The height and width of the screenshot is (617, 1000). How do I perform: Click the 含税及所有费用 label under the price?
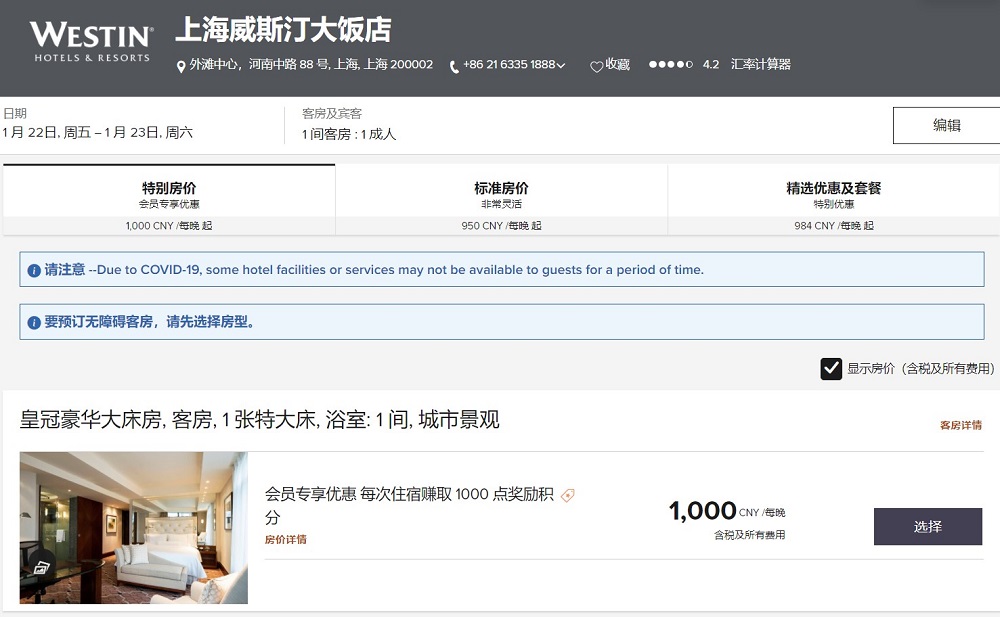tap(749, 535)
